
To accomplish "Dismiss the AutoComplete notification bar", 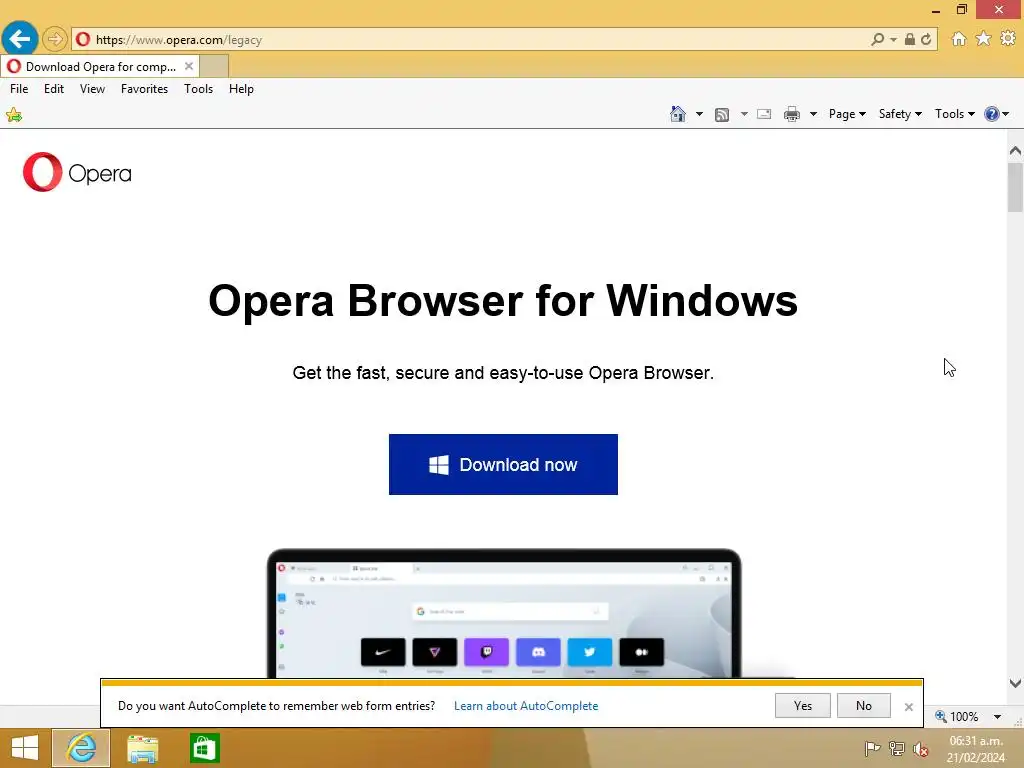I will tap(908, 707).
